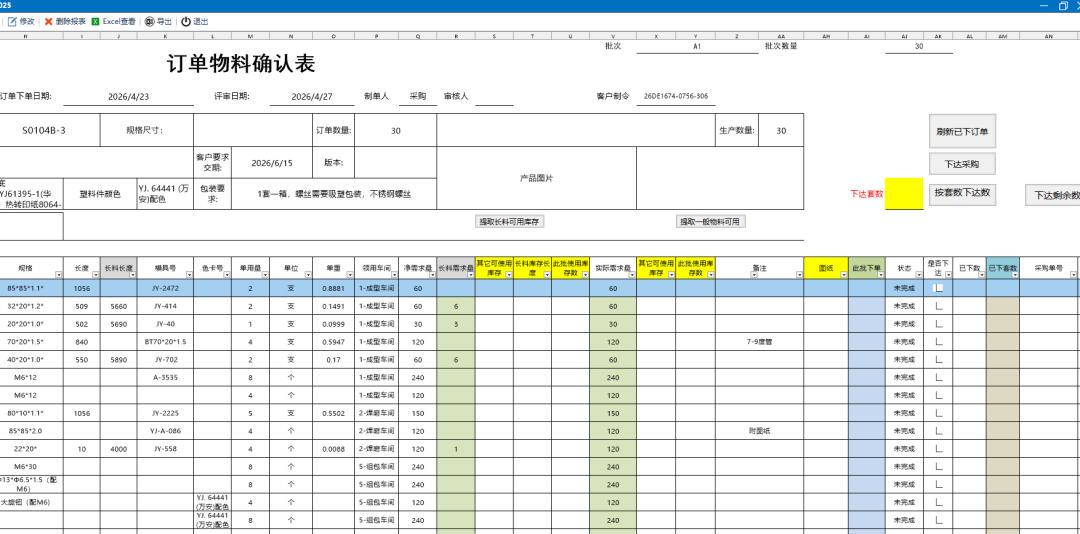Click the 退出 power icon
Screen dimensions: 1080x534
(x=186, y=21)
